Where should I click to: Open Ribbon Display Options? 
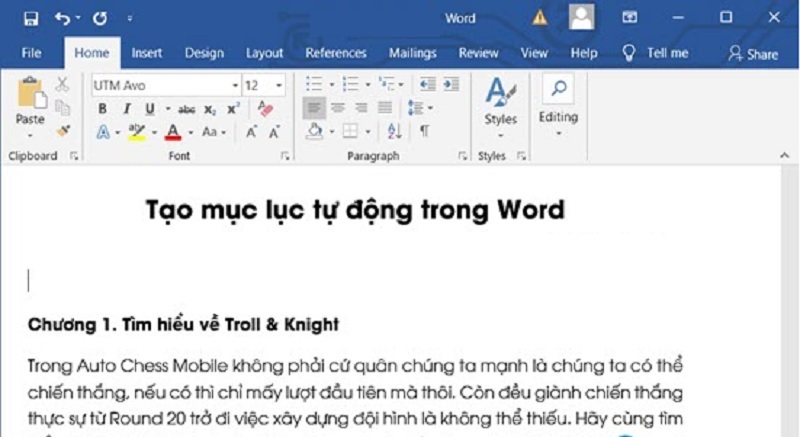tap(630, 17)
